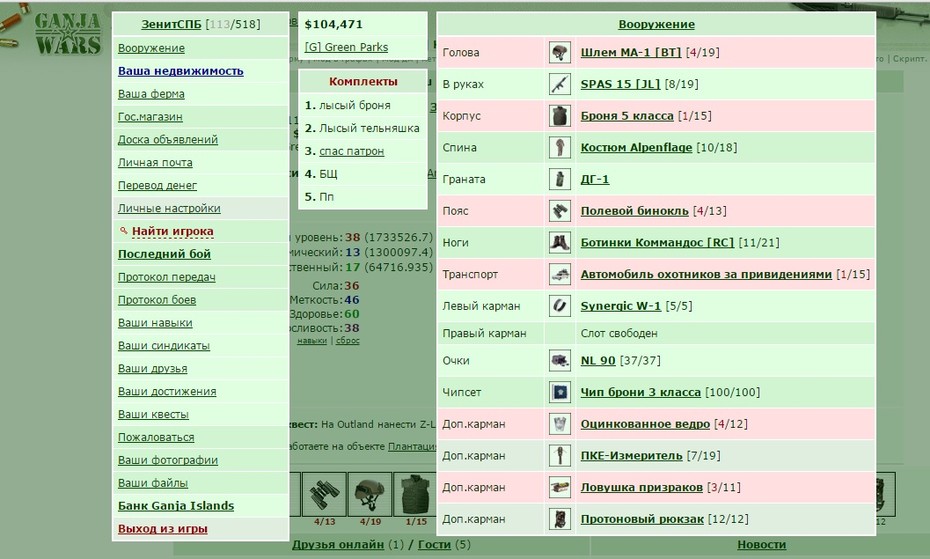Click Найти игрока link
The image size is (930, 559).
173,231
